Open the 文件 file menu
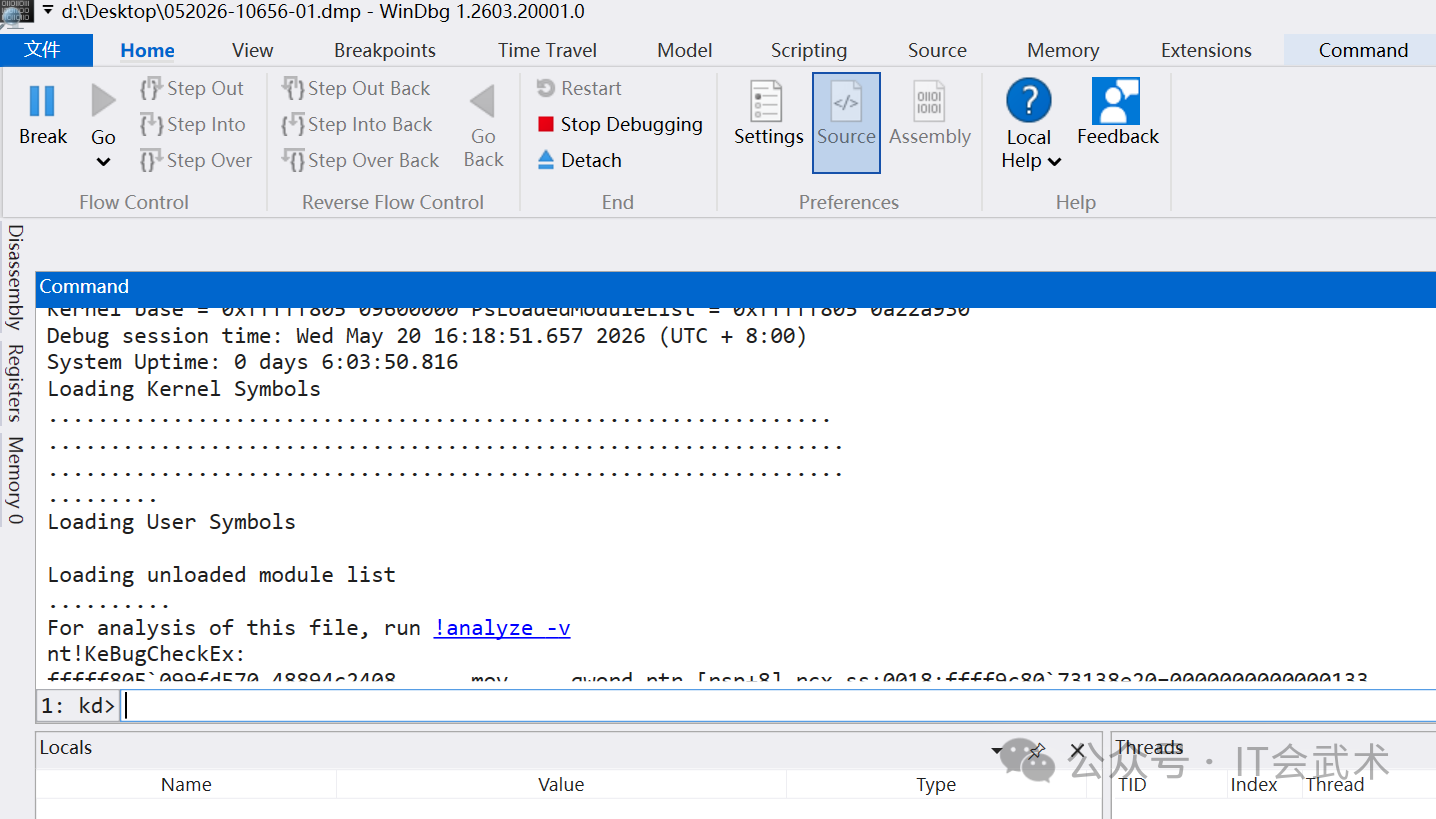1436x819 pixels. click(45, 50)
